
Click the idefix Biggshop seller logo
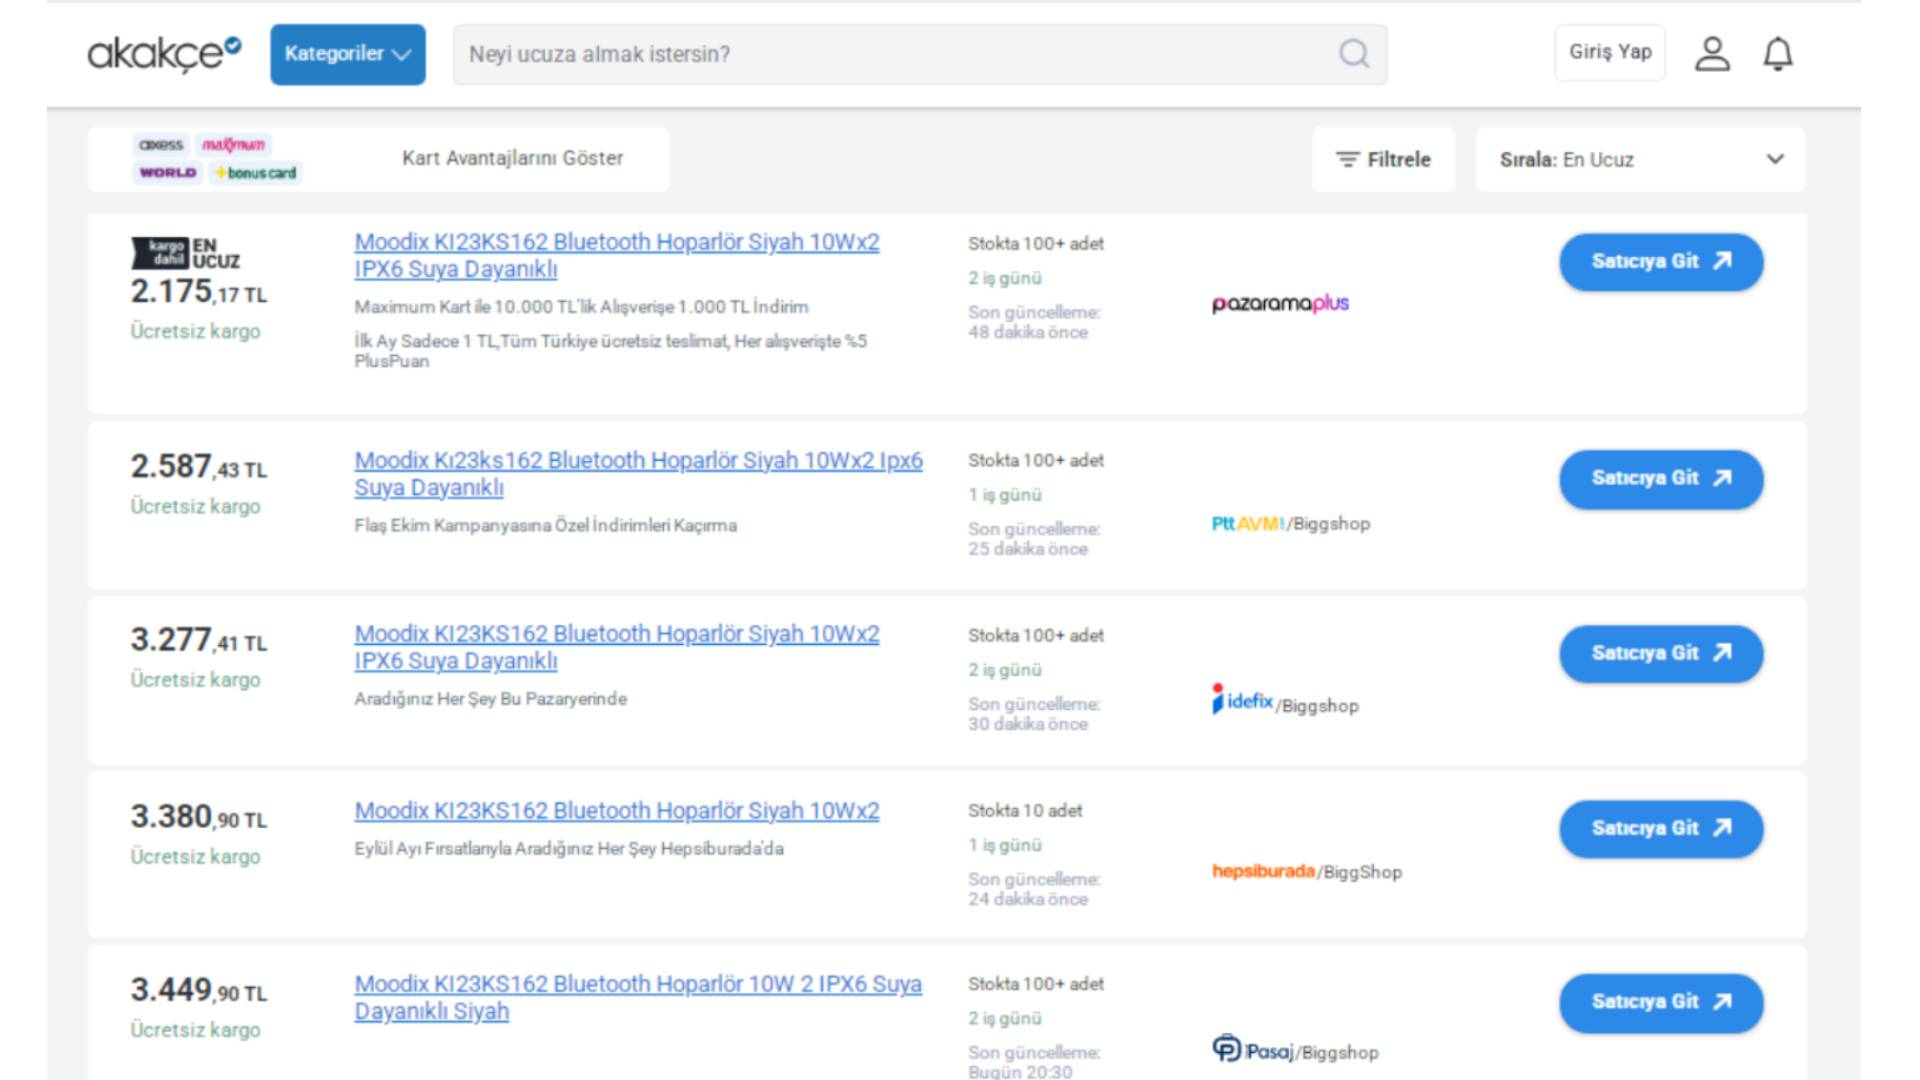click(x=1284, y=703)
